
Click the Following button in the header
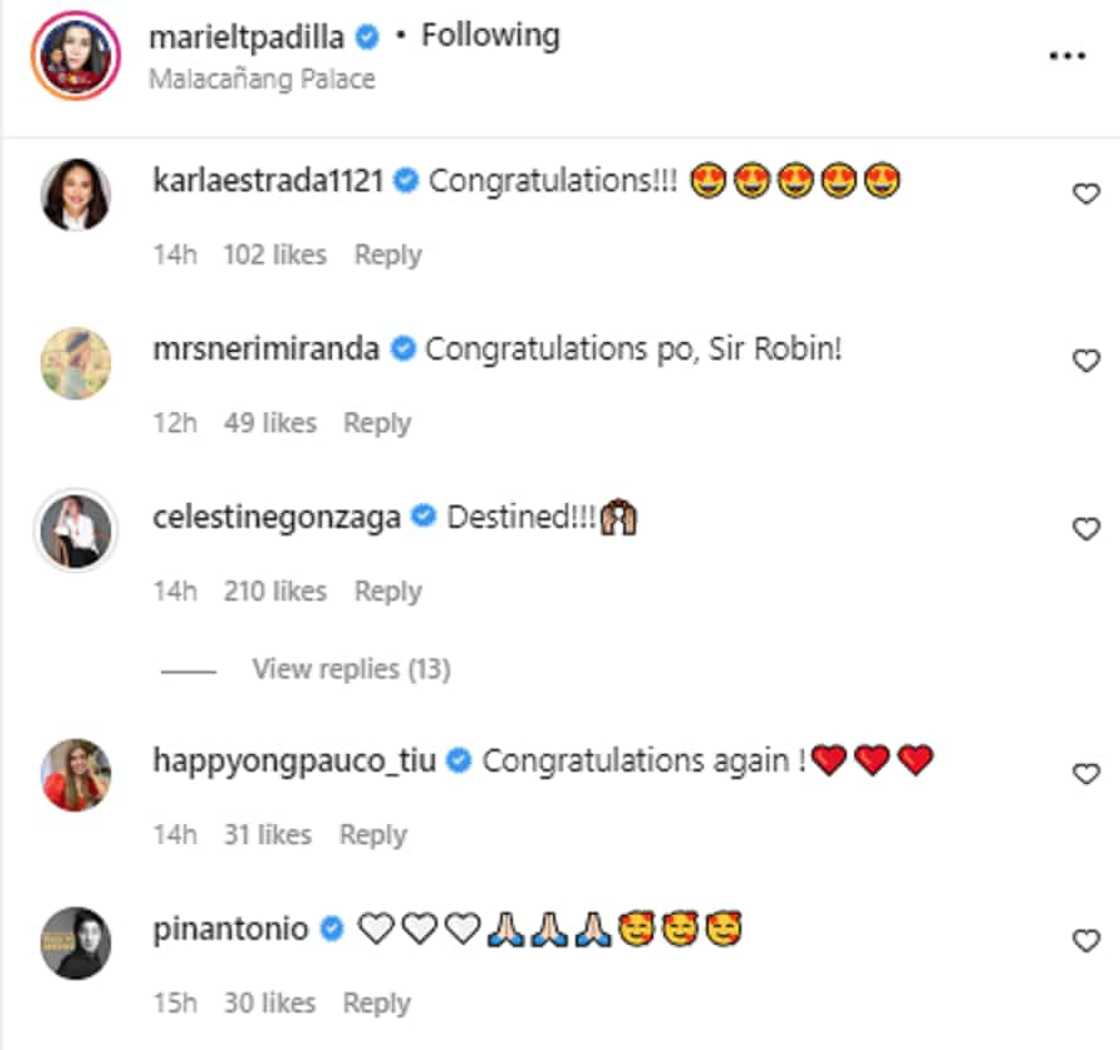(x=490, y=37)
